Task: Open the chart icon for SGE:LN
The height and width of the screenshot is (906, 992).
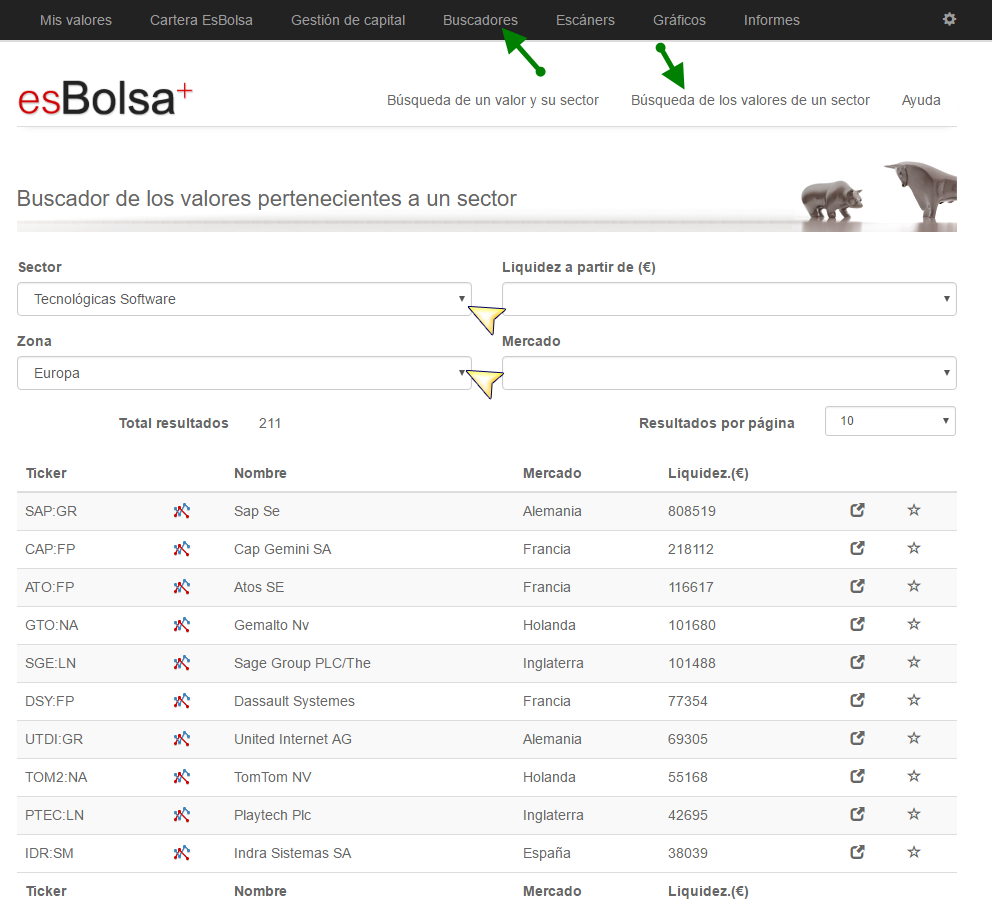Action: (182, 662)
